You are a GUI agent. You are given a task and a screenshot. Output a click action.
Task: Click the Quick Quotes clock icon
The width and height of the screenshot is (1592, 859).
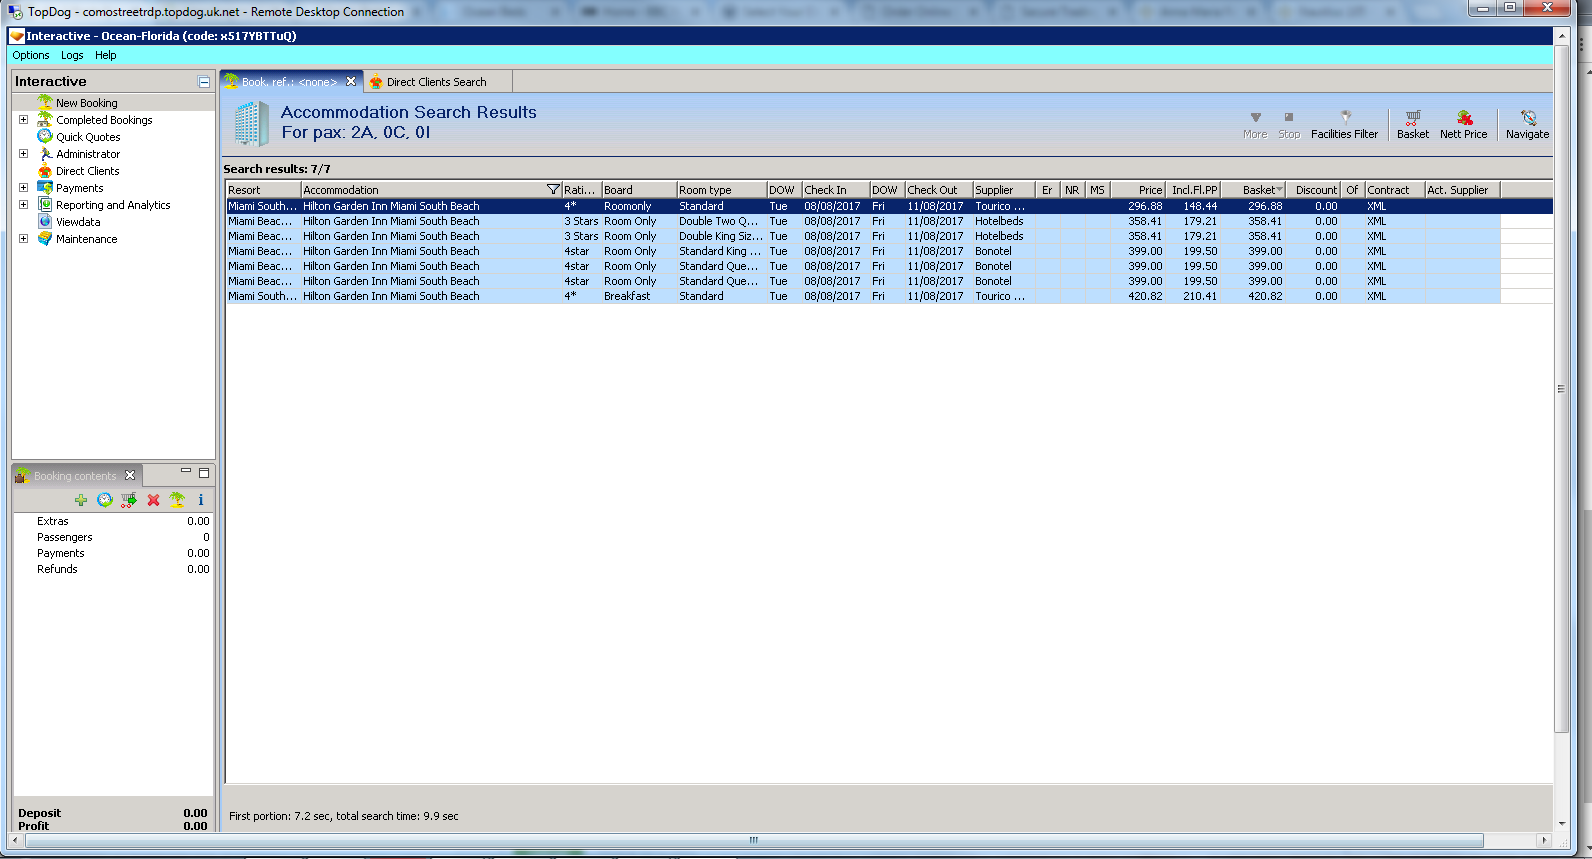[45, 137]
